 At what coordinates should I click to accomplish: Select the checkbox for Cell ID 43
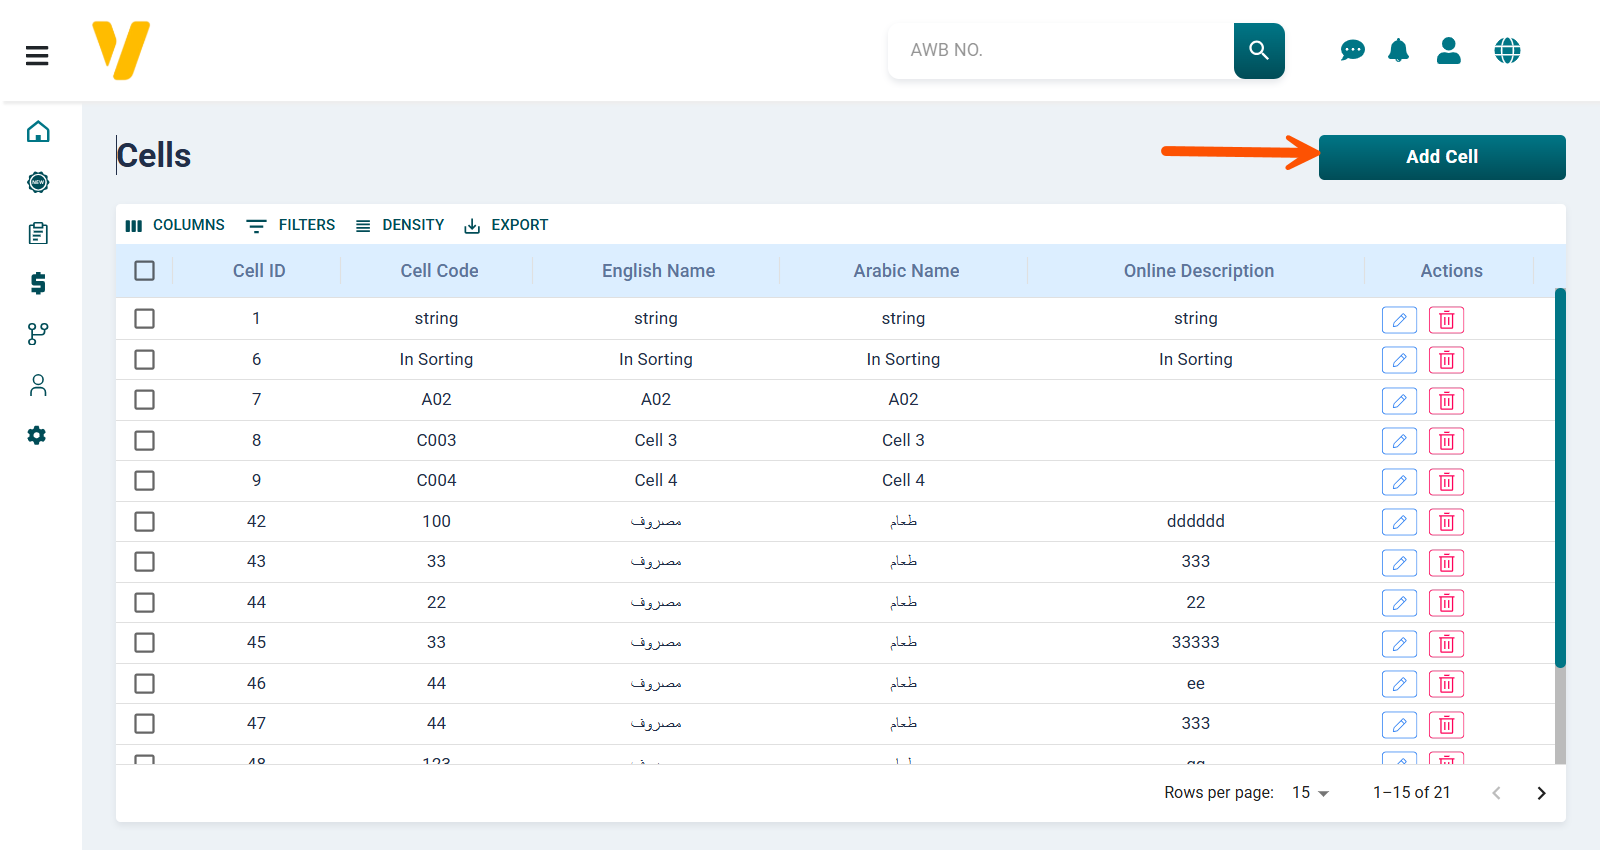145,562
